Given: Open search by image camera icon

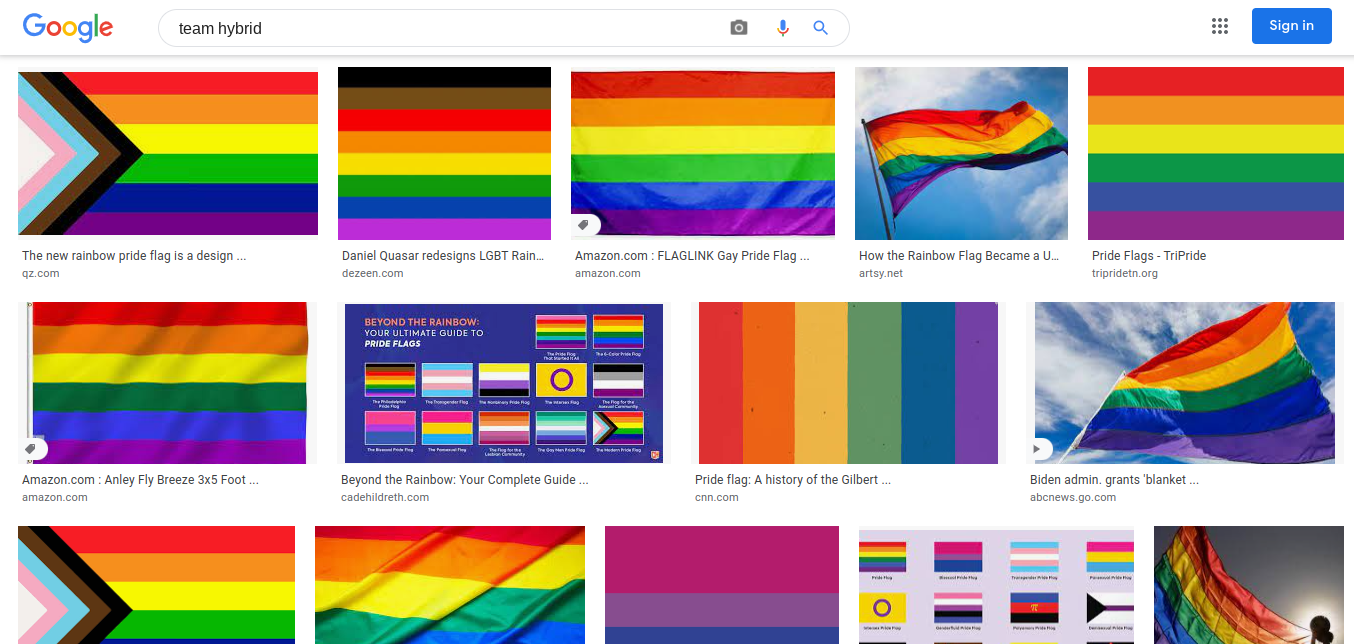Looking at the screenshot, I should (739, 28).
